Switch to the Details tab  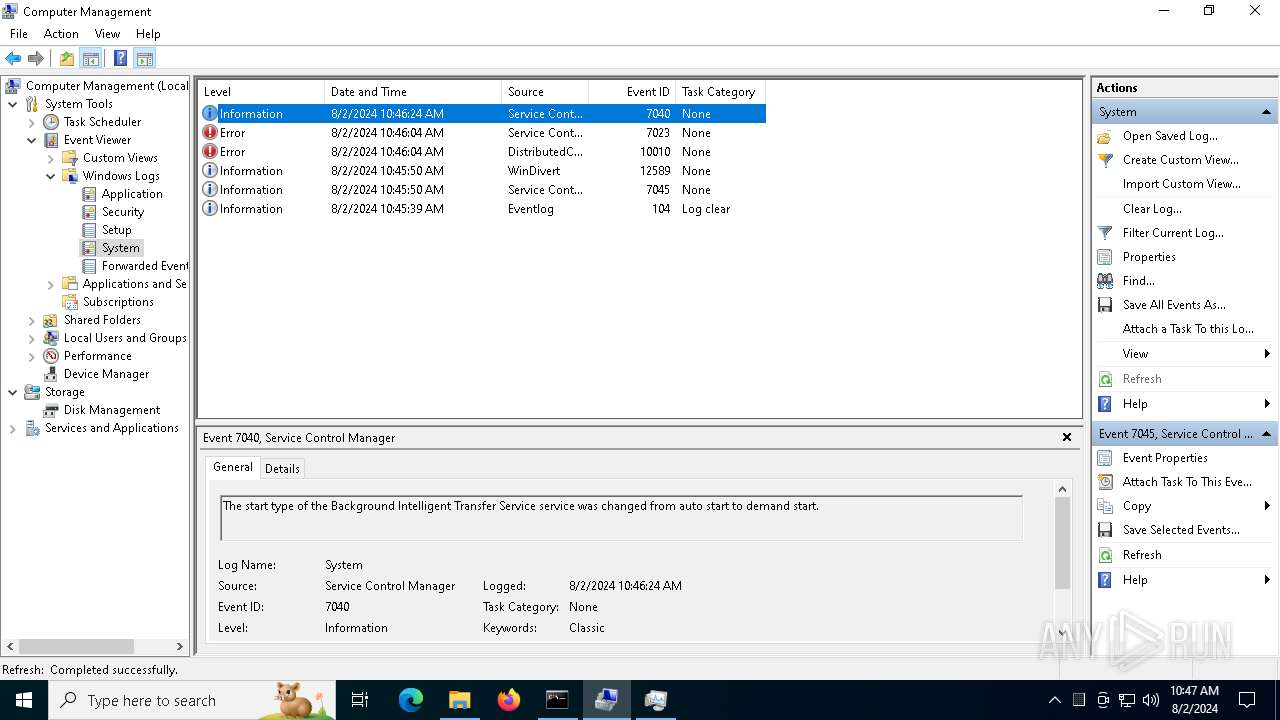click(282, 468)
